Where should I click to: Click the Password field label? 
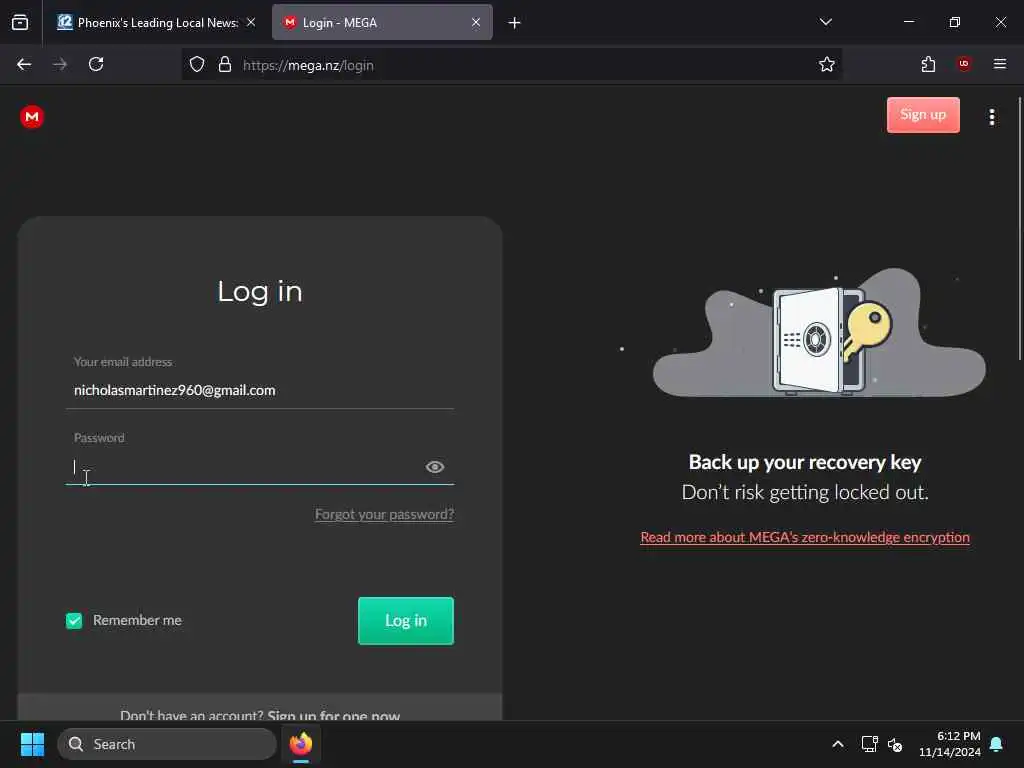click(99, 438)
